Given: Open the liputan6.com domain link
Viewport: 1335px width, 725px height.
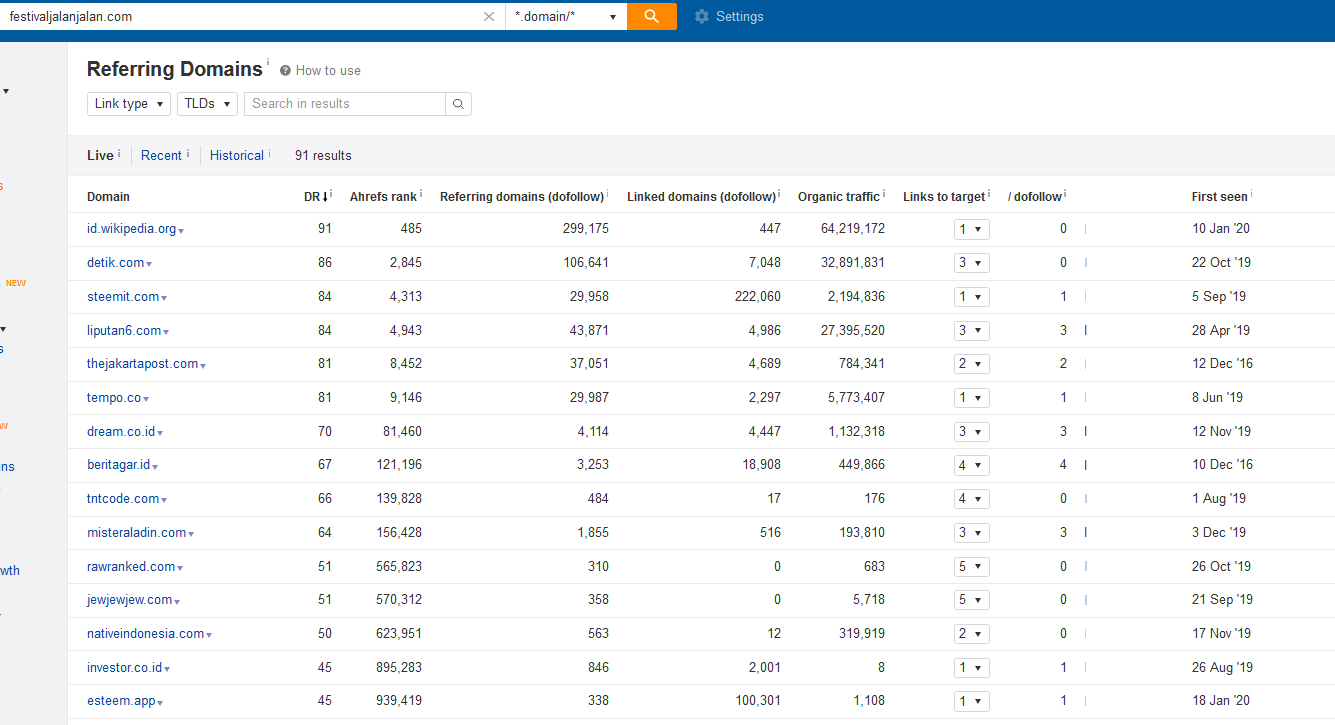Looking at the screenshot, I should [124, 331].
